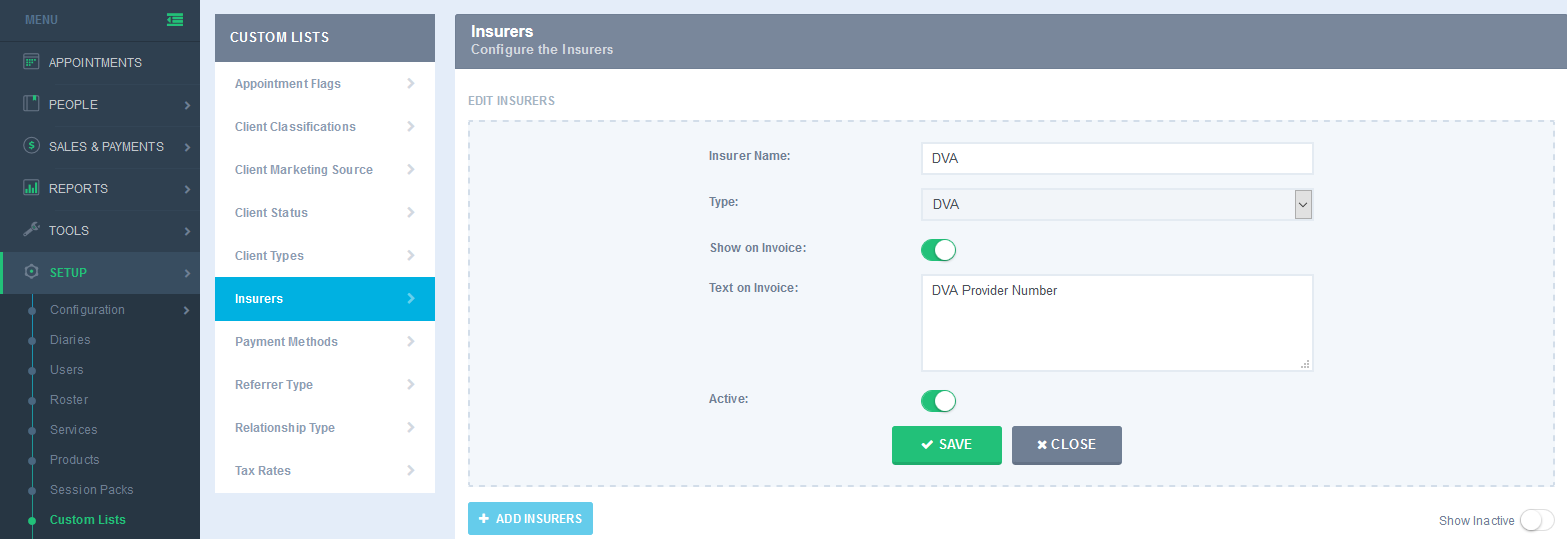Image resolution: width=1567 pixels, height=539 pixels.
Task: Click the Reports bar chart icon
Action: [x=31, y=188]
